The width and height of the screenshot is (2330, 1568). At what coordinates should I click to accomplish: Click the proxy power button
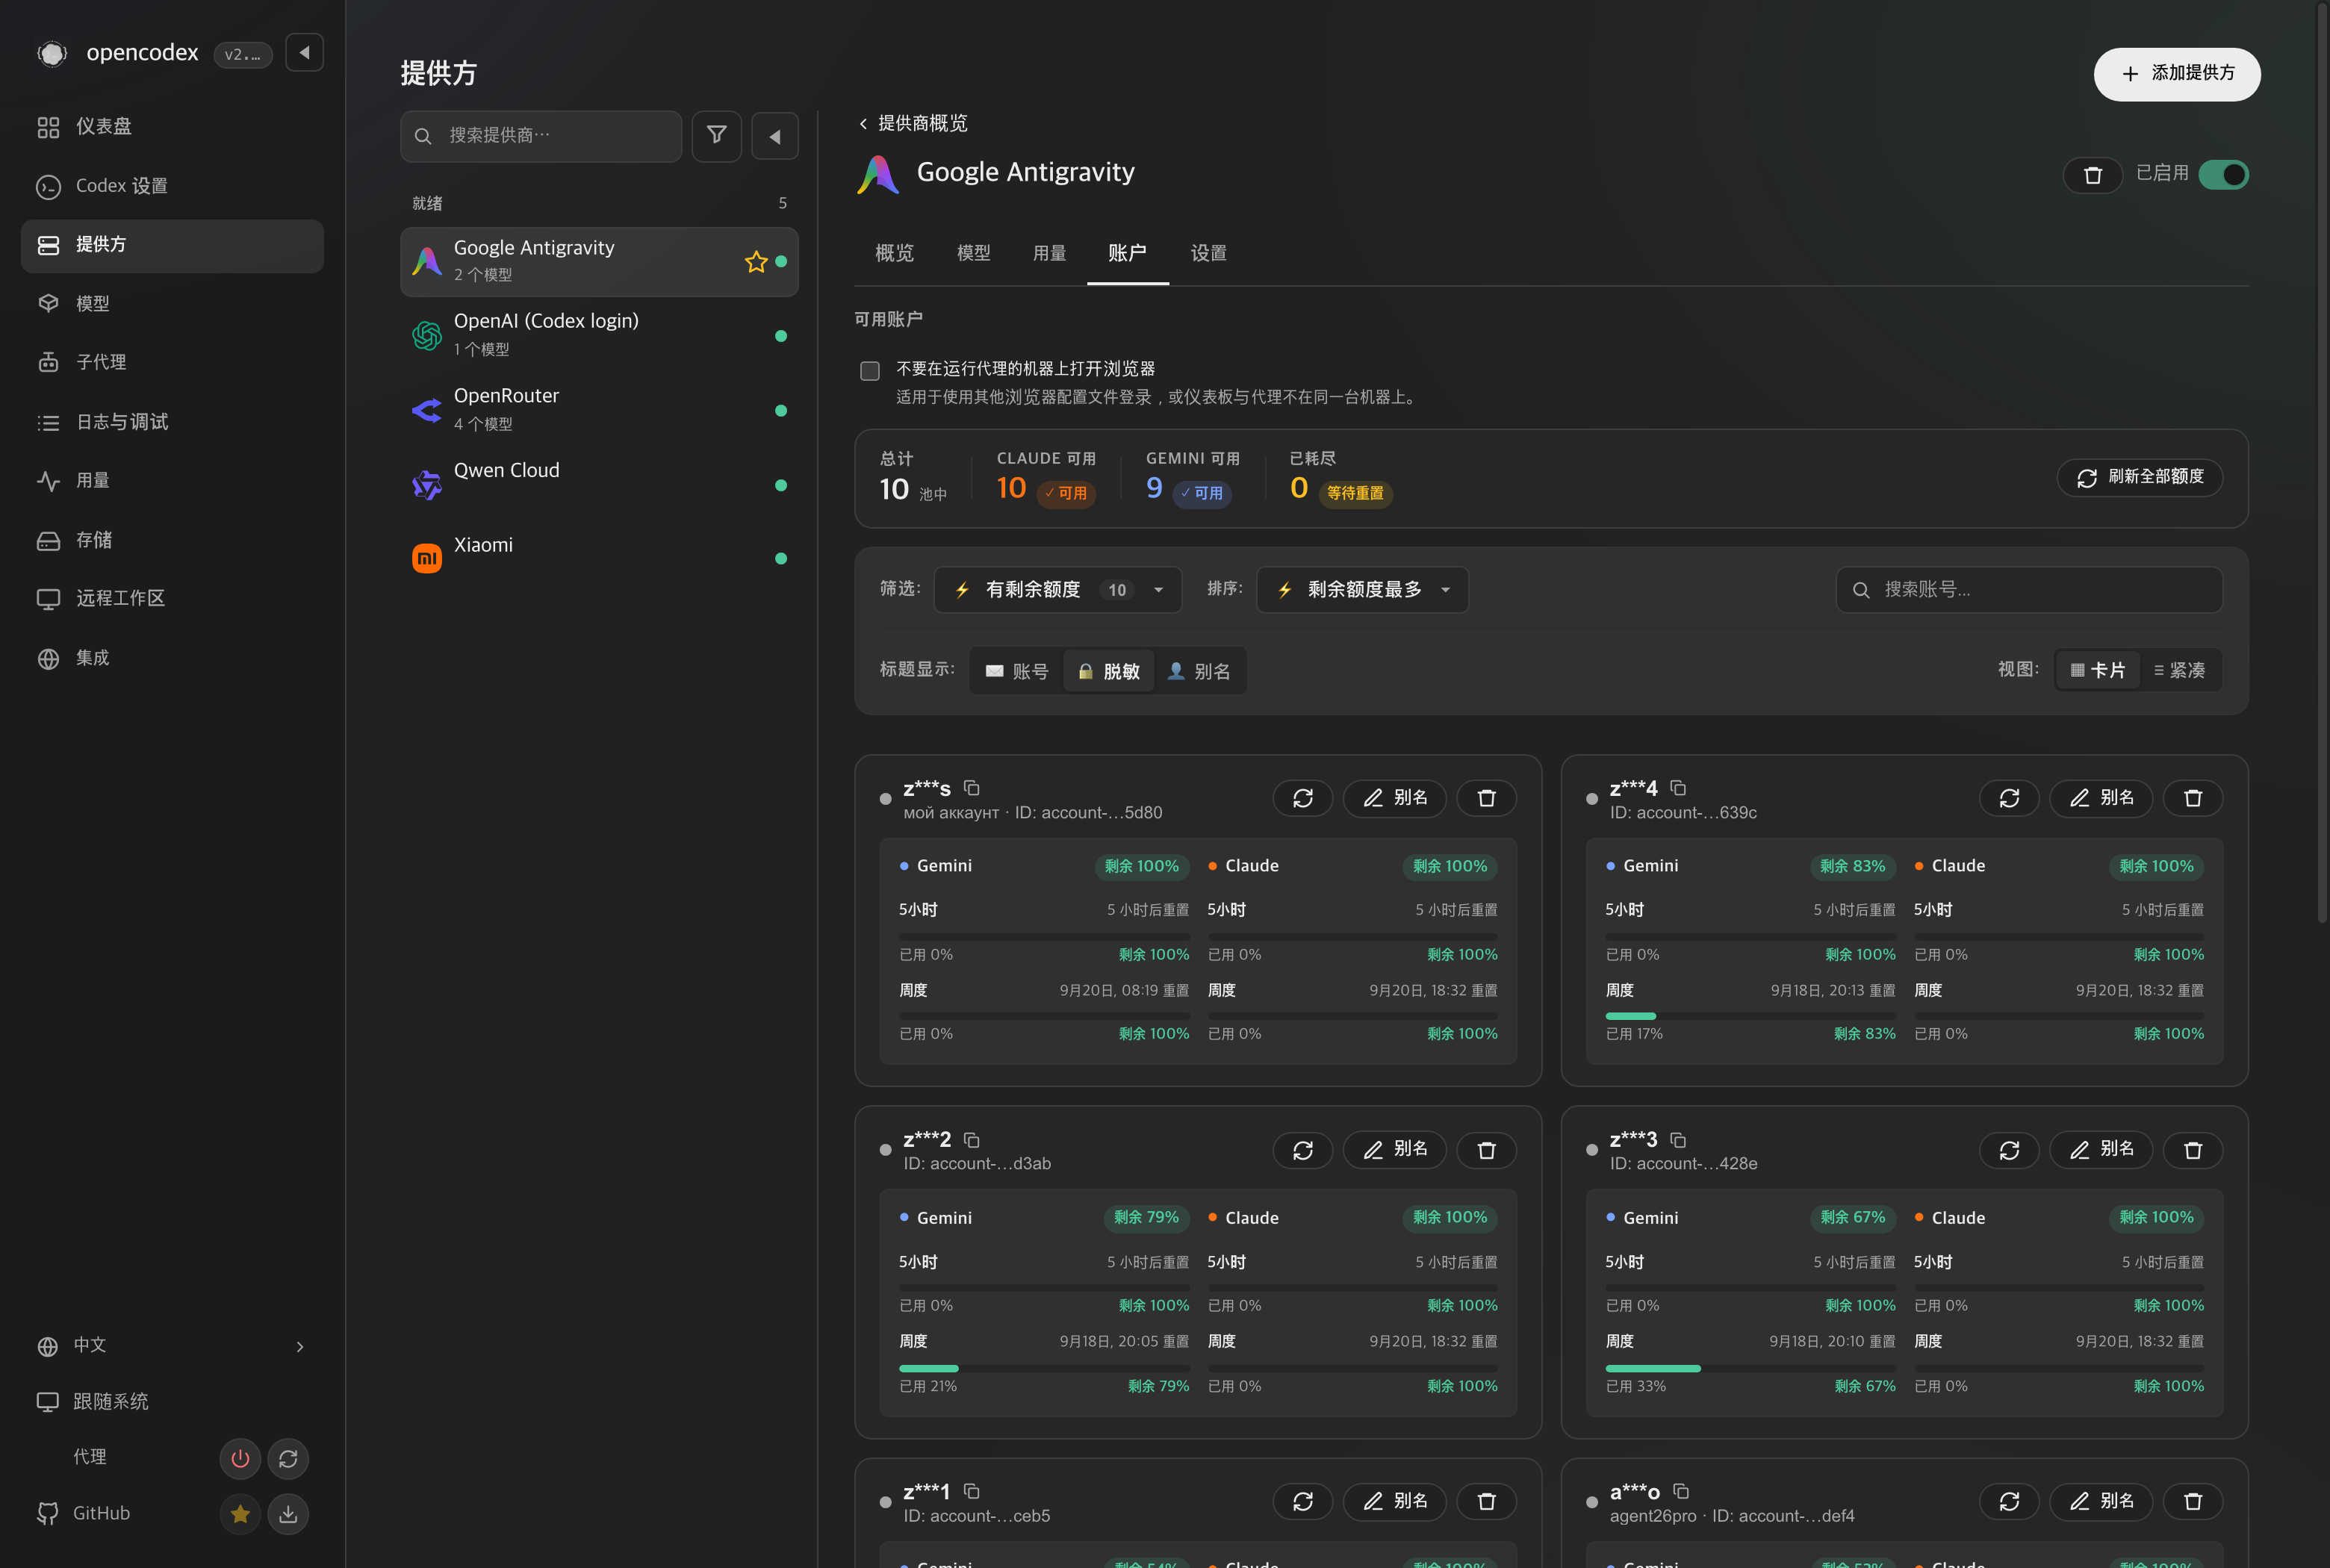tap(240, 1458)
